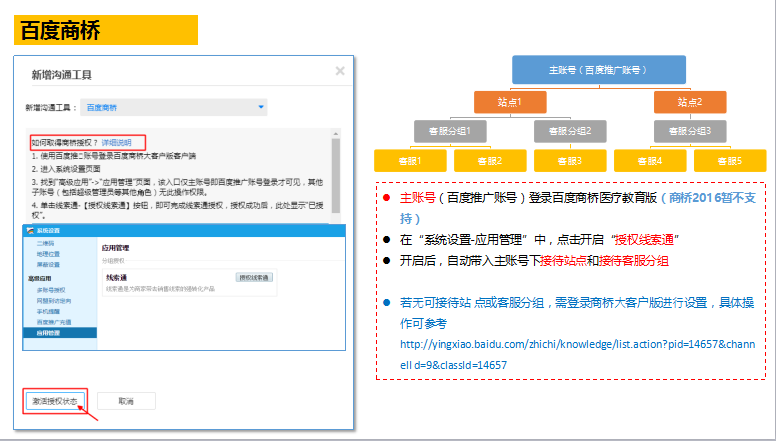Viewport: 776px width, 441px height.
Task: Select the highlighted 应用管理 sidebar item
Action: [x=60, y=333]
